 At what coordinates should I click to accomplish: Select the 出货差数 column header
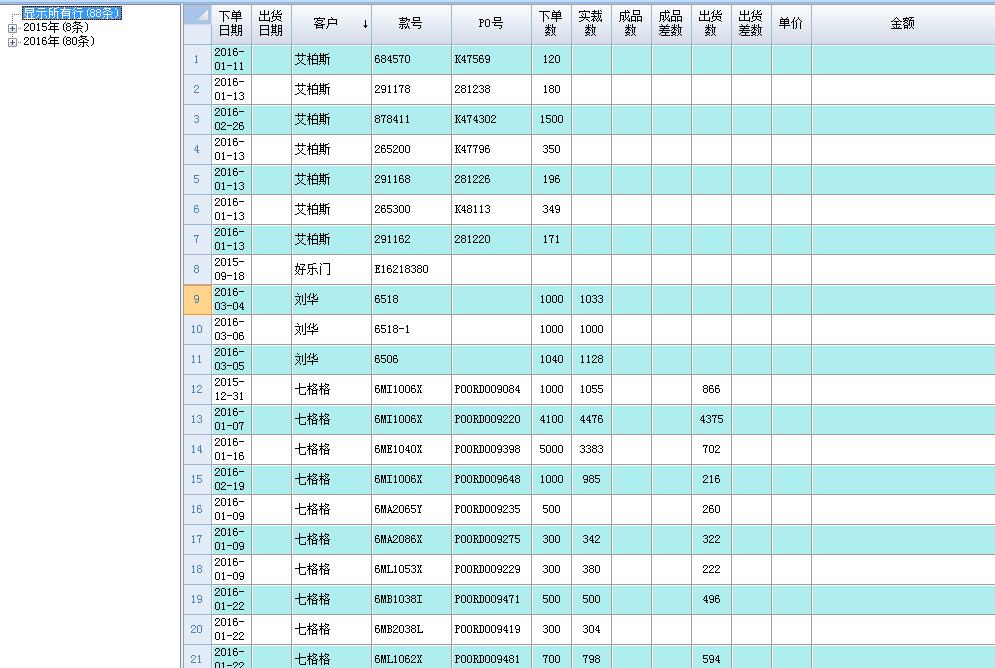(x=751, y=24)
